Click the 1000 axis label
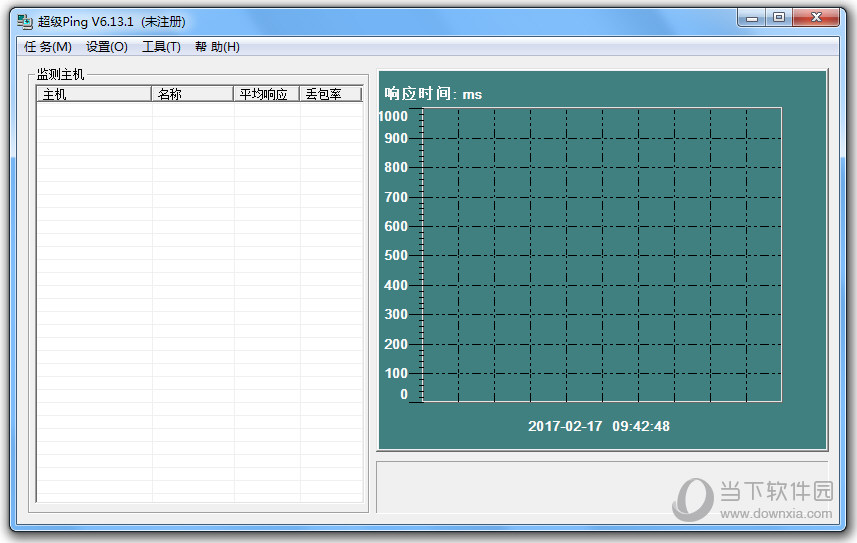The height and width of the screenshot is (543, 857). pyautogui.click(x=393, y=116)
